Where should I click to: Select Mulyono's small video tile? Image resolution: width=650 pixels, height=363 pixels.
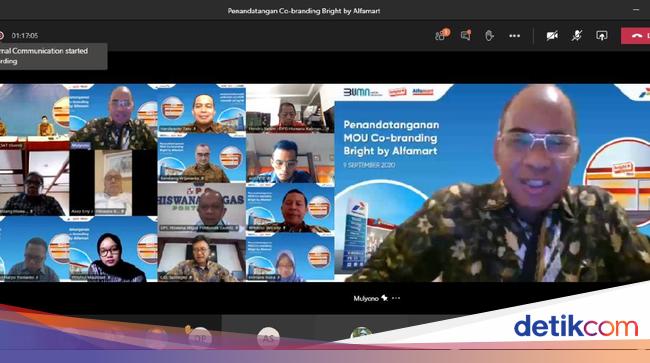point(113,116)
